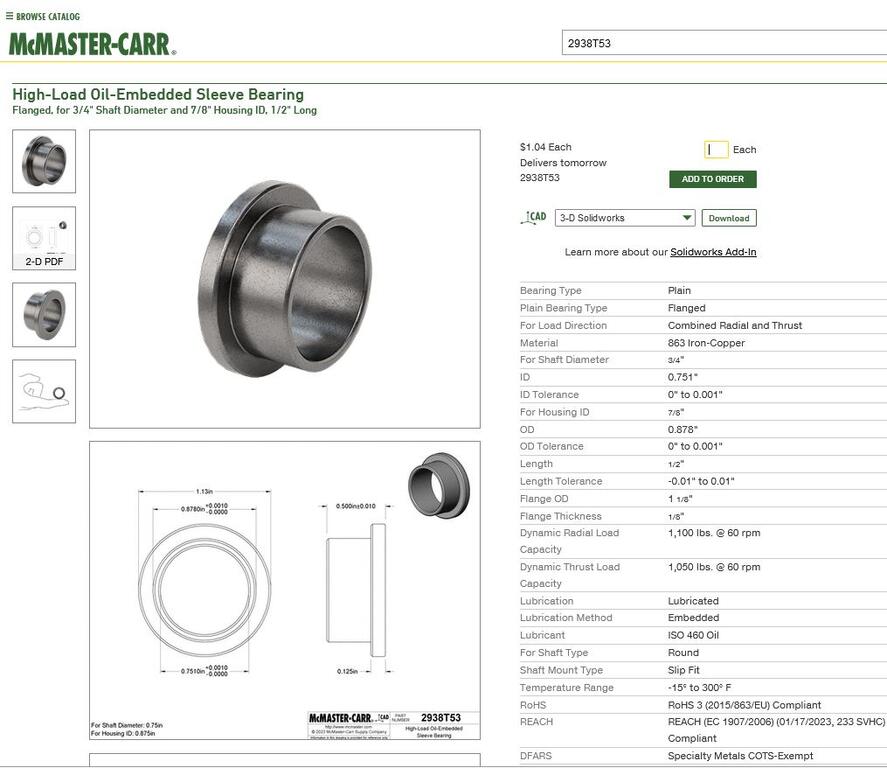
Task: Click the Download CAD button
Action: click(729, 218)
